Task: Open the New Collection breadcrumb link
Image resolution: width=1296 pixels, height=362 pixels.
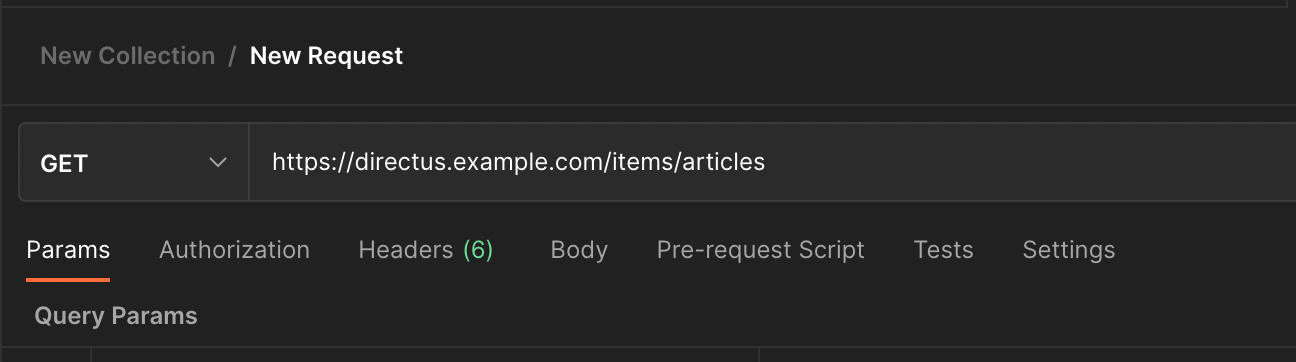Action: point(127,56)
